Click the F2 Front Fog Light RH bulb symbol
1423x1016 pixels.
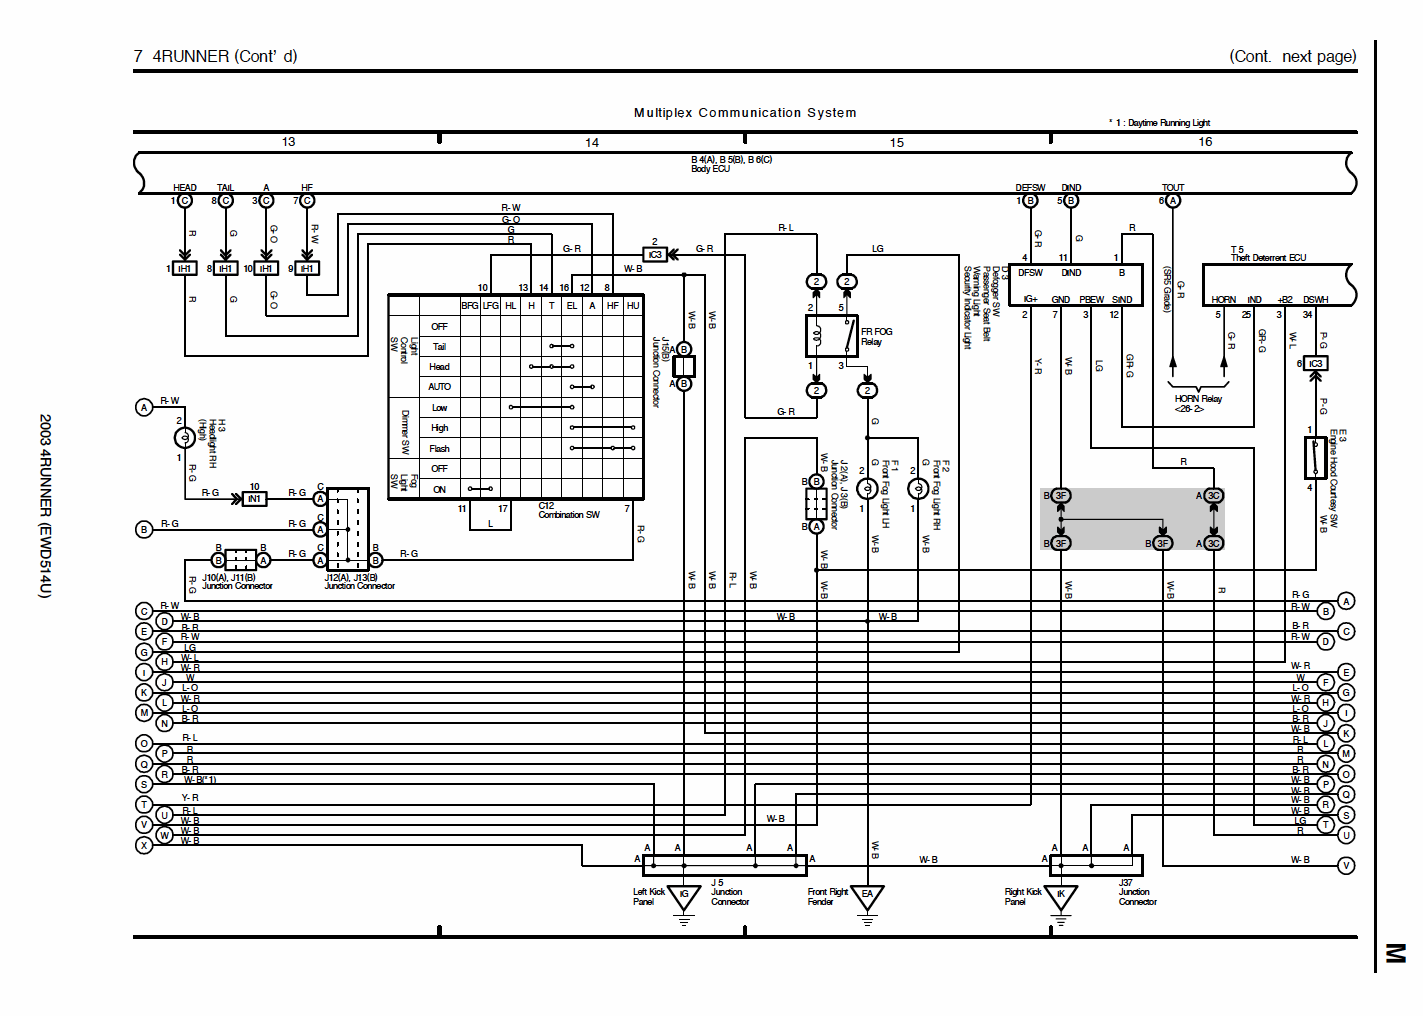click(x=917, y=489)
